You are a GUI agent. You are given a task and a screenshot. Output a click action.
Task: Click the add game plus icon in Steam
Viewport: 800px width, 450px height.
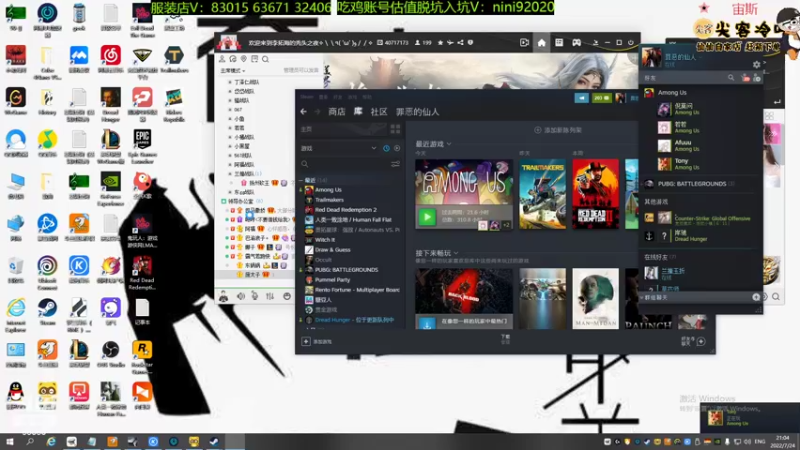pos(306,341)
